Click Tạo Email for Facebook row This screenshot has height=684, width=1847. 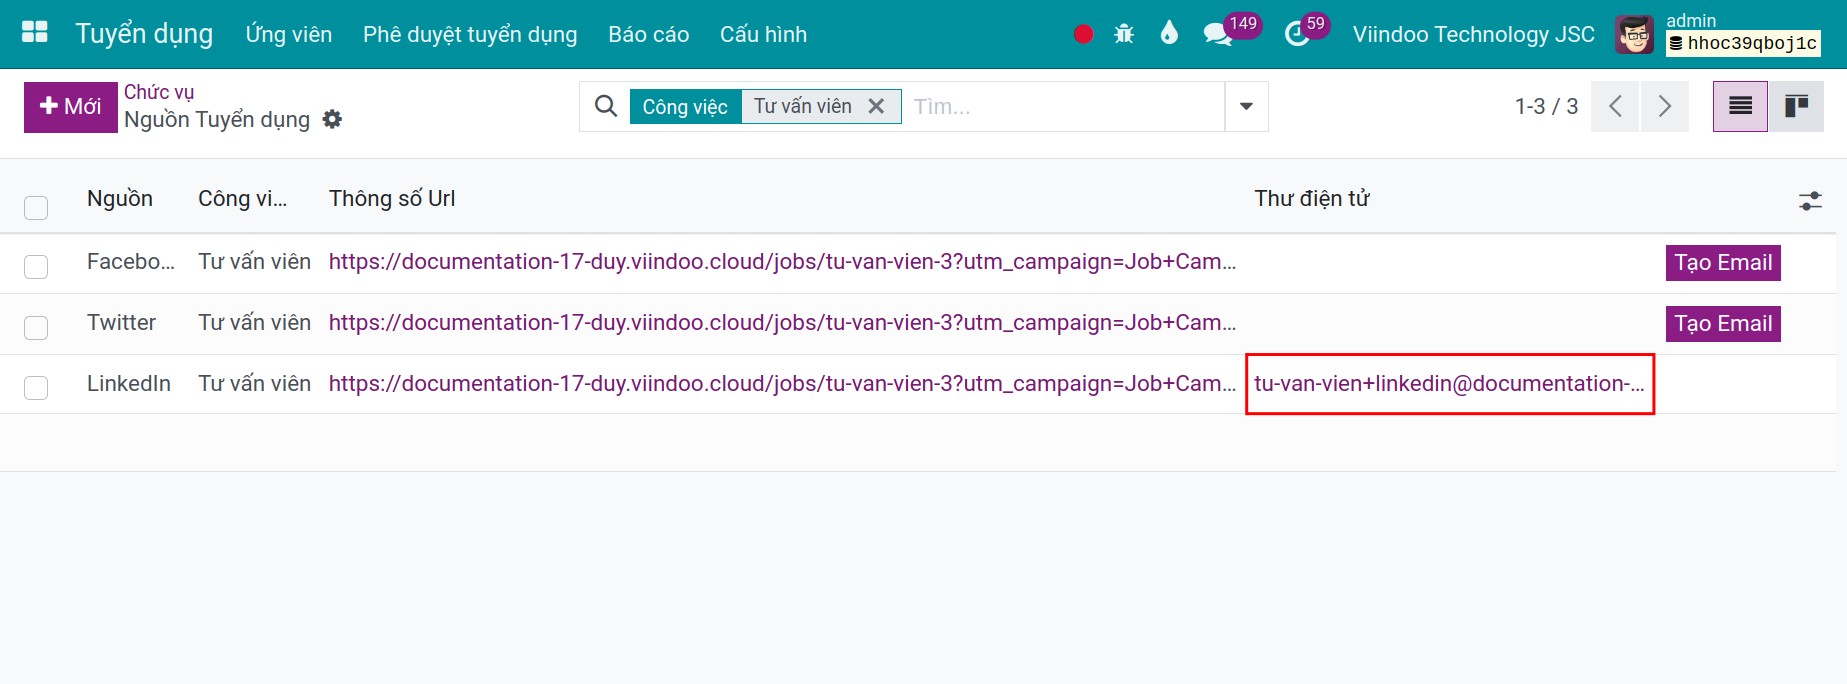1723,262
